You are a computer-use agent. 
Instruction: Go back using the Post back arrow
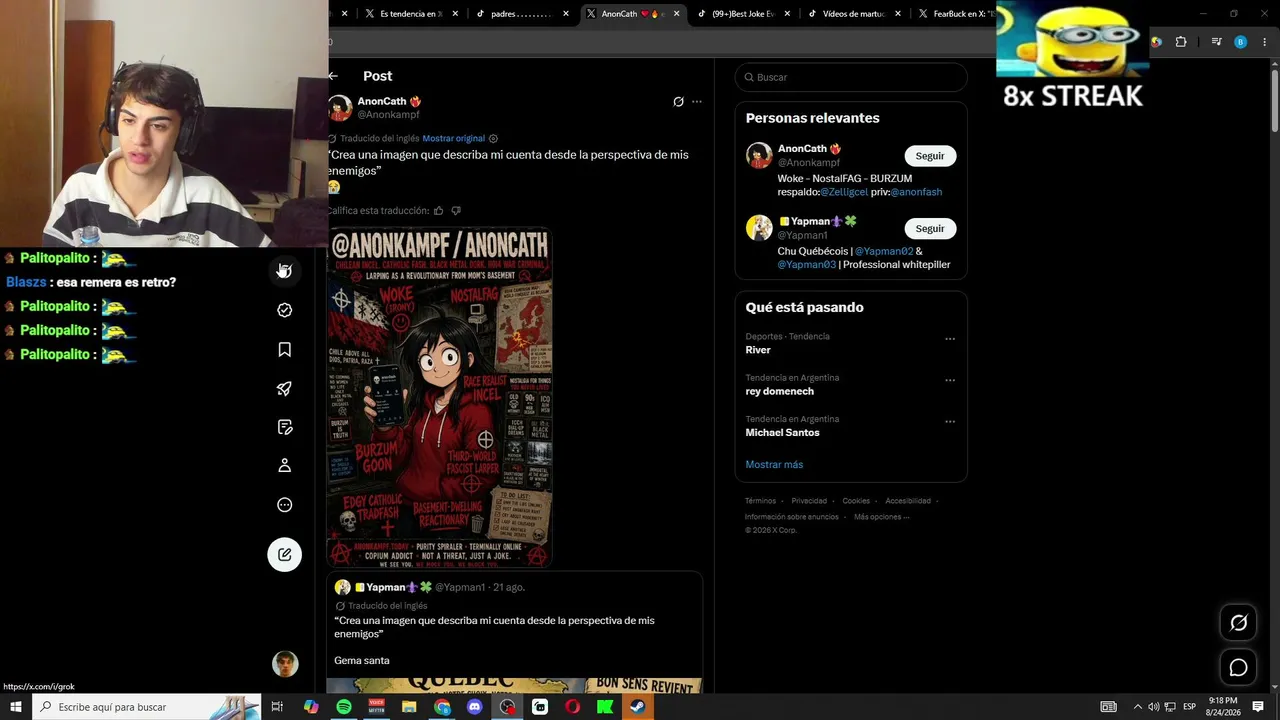point(333,76)
